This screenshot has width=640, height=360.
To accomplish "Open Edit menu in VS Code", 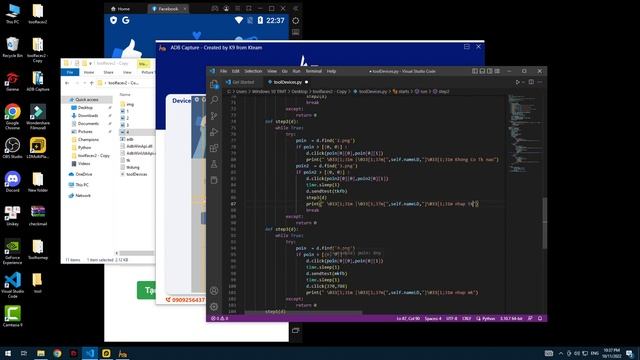I will [x=236, y=71].
